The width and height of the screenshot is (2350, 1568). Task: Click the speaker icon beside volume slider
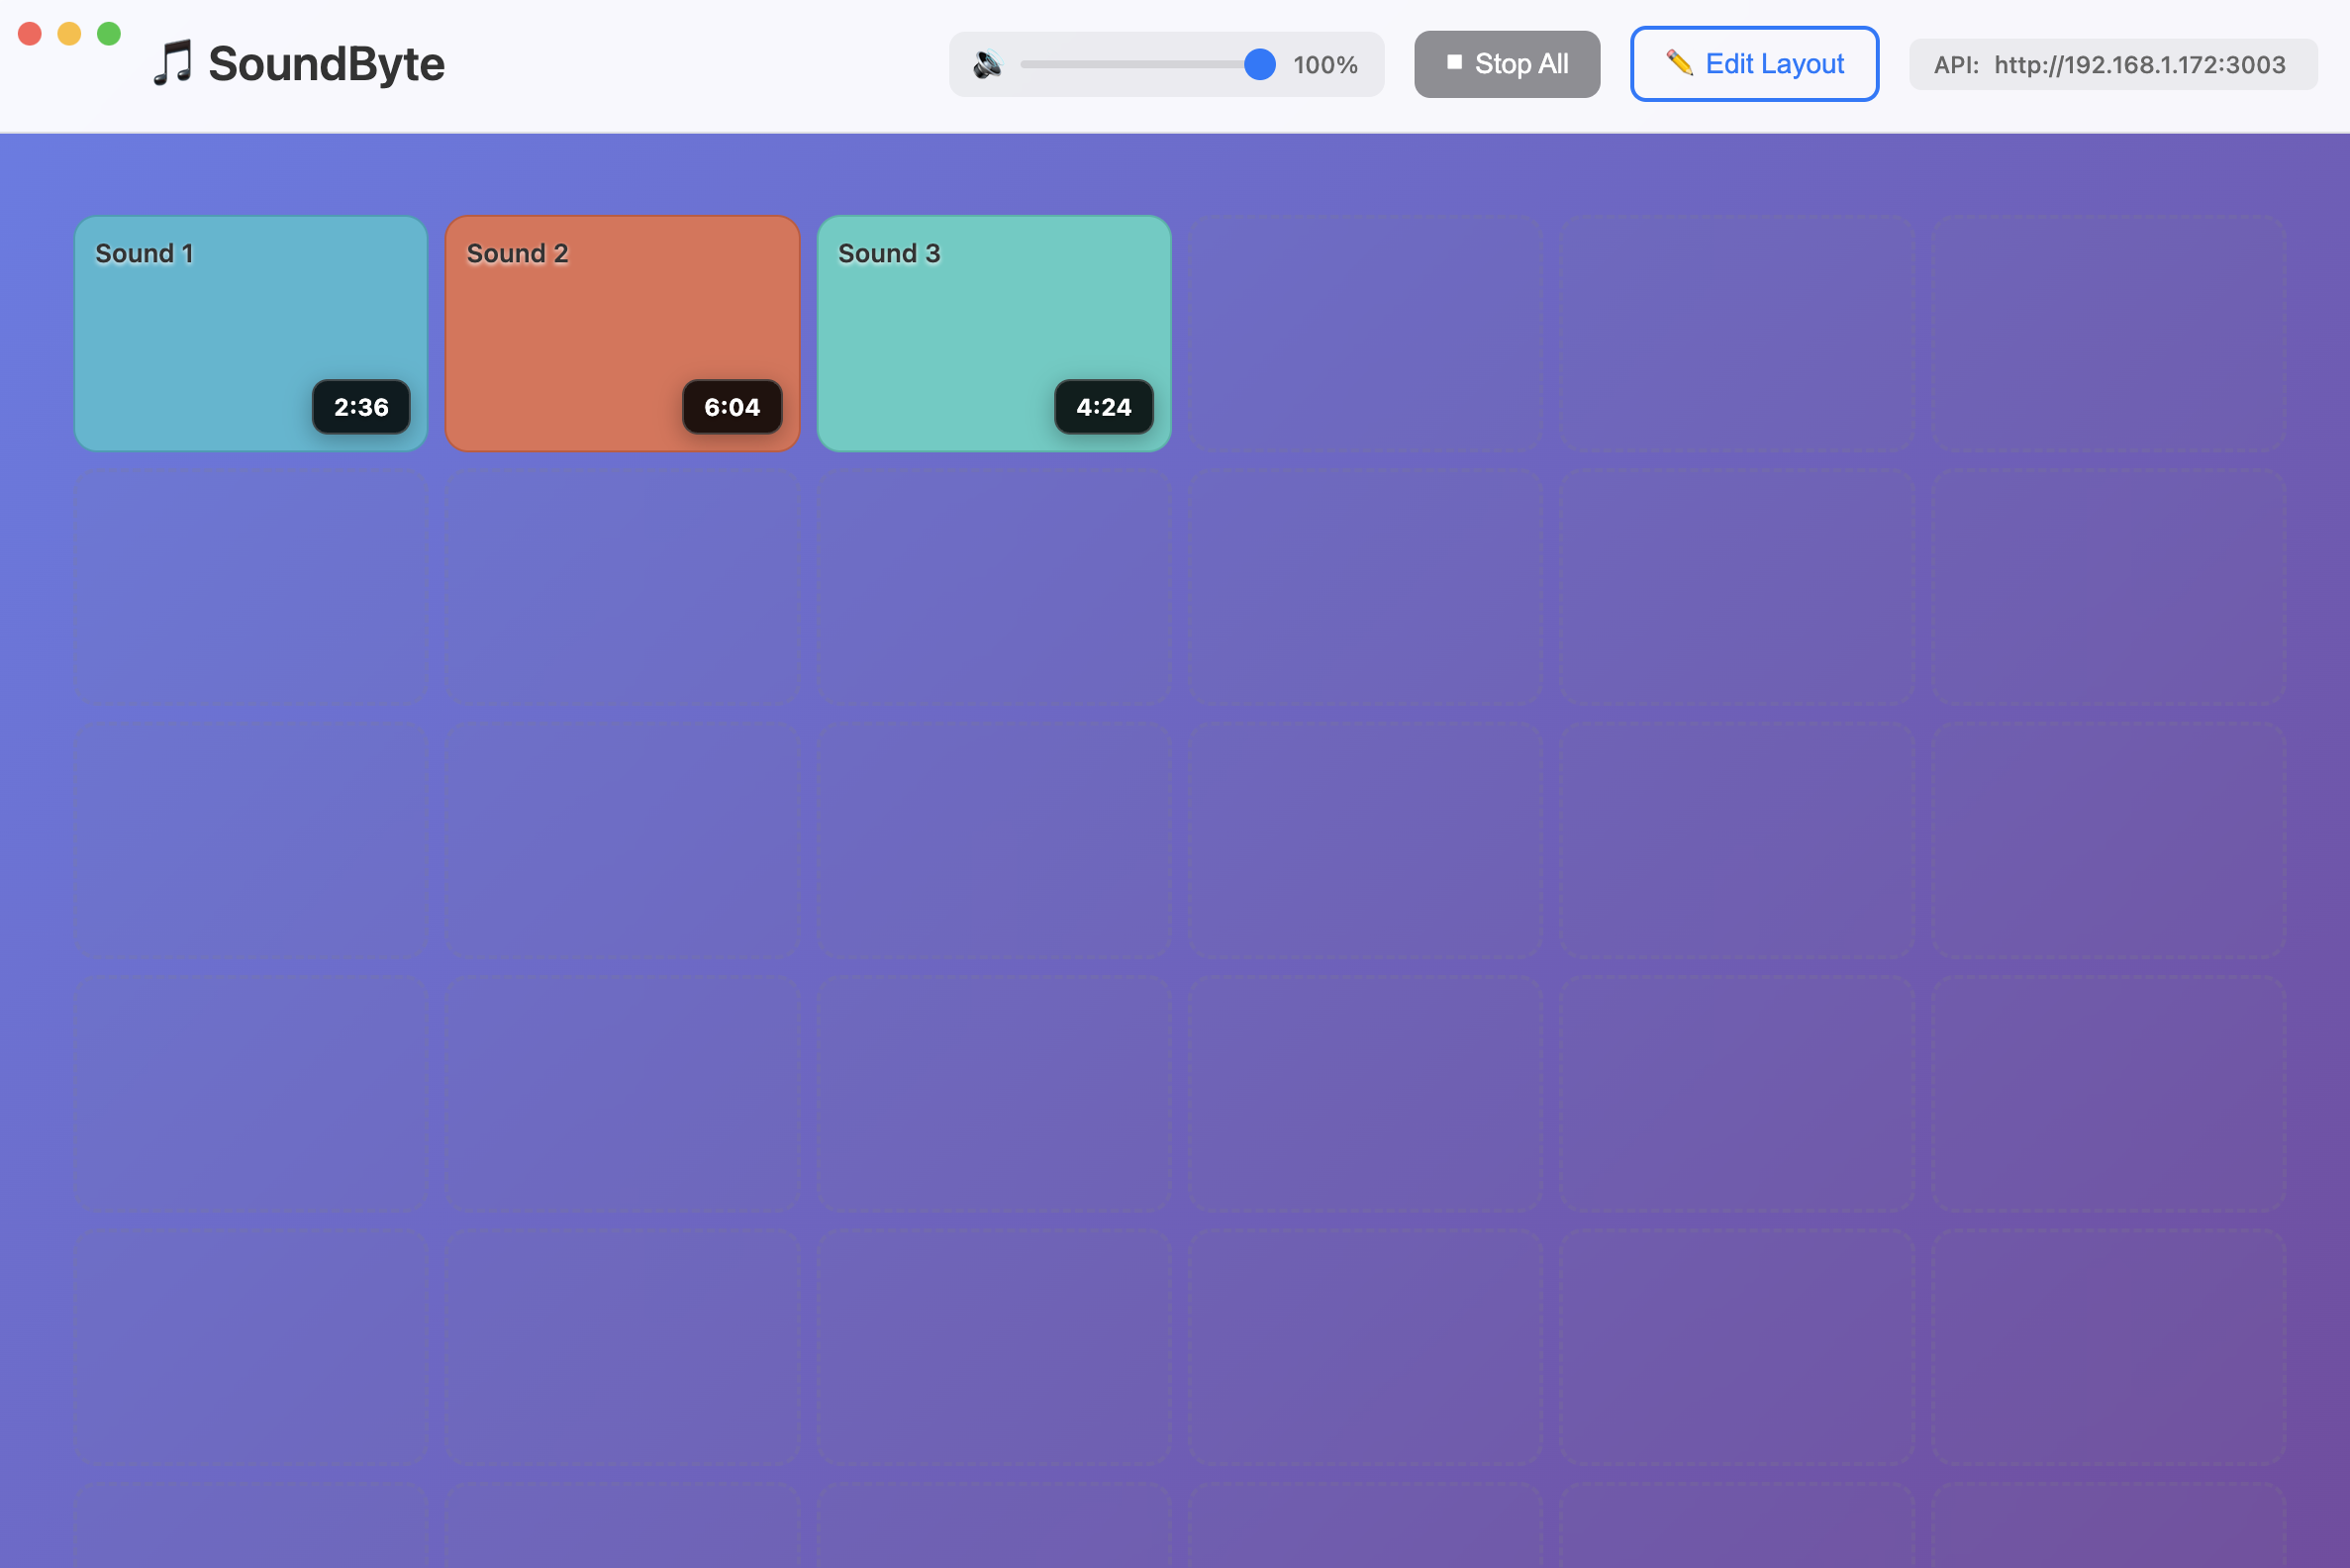(x=988, y=63)
